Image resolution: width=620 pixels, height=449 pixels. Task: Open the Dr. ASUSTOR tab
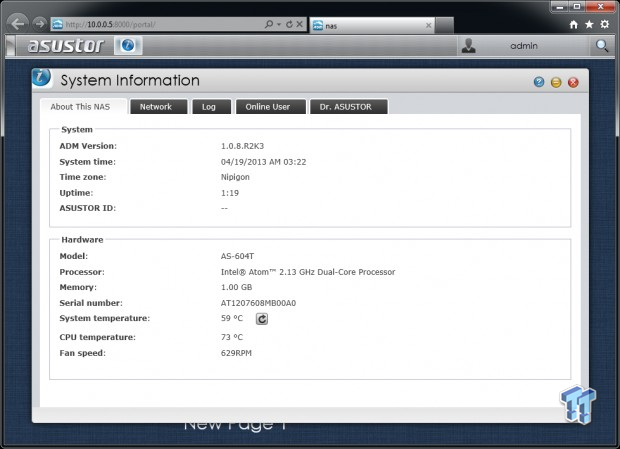tap(348, 107)
